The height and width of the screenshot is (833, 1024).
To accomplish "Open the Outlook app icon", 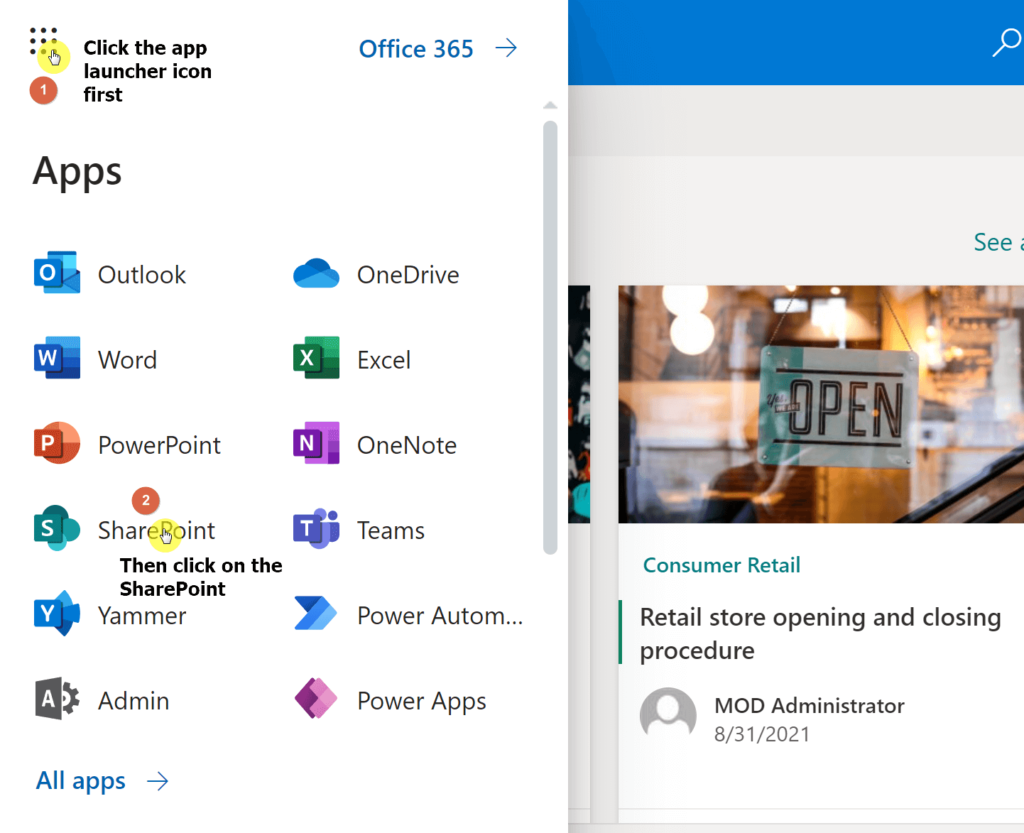I will coord(57,272).
